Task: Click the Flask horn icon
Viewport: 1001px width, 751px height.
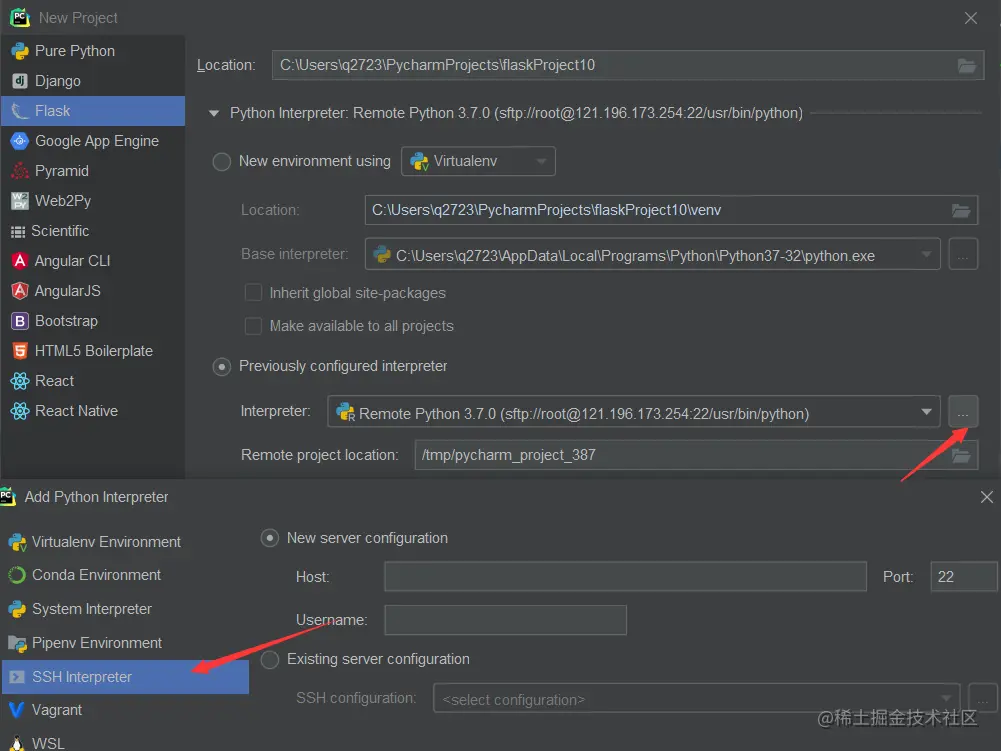Action: point(20,111)
